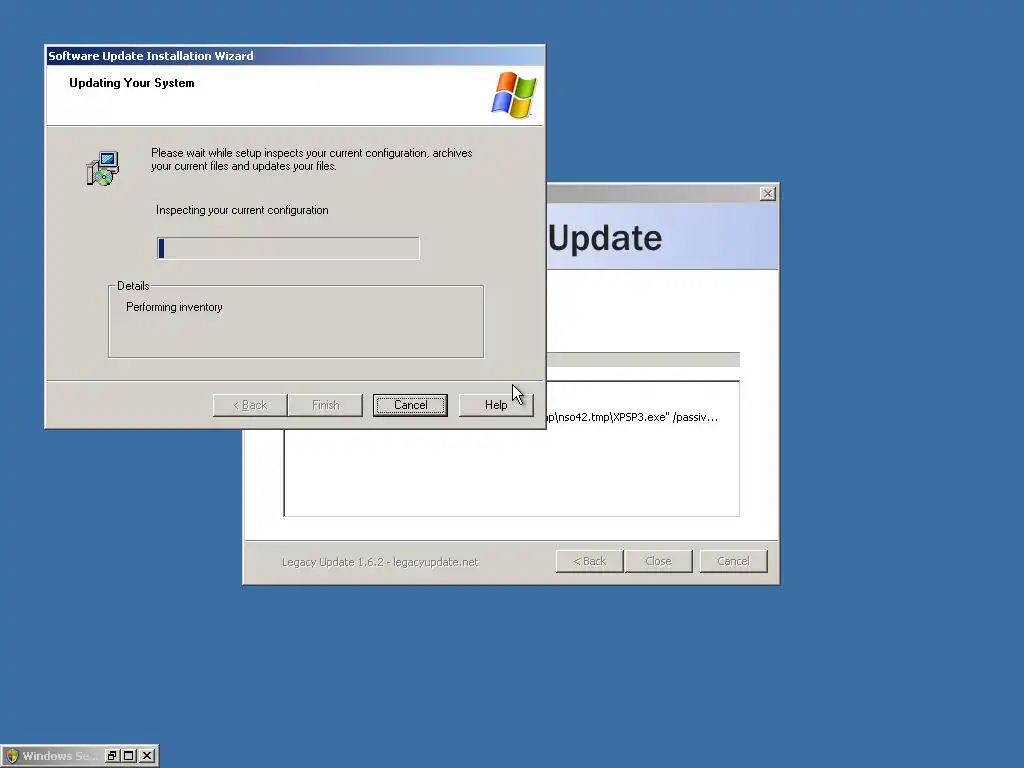
Task: Click the close icon on minimized Windows Setup bar
Action: point(148,756)
